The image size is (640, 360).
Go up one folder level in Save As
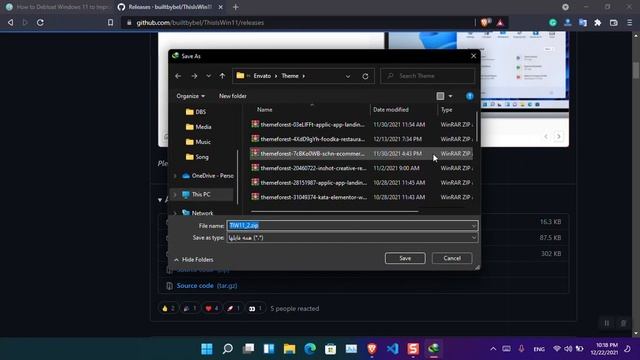point(222,76)
